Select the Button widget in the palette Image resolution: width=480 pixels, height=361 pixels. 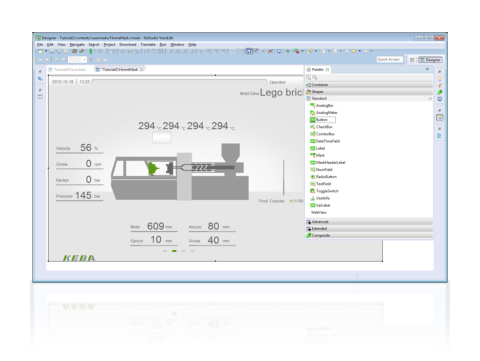pos(322,120)
